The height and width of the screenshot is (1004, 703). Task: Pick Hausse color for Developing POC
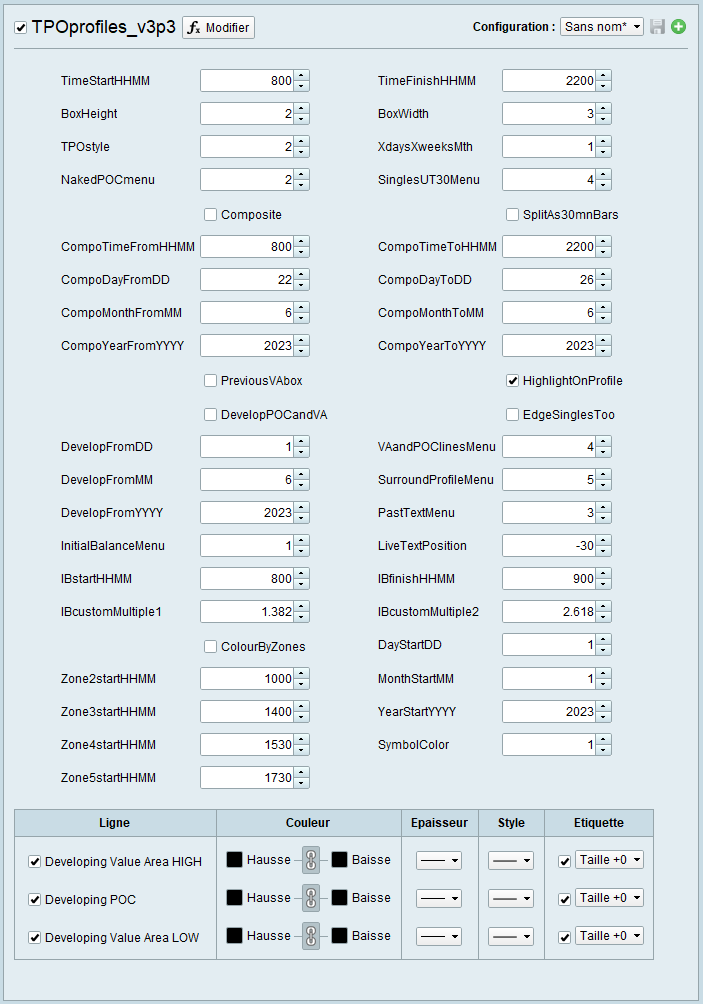coord(234,897)
